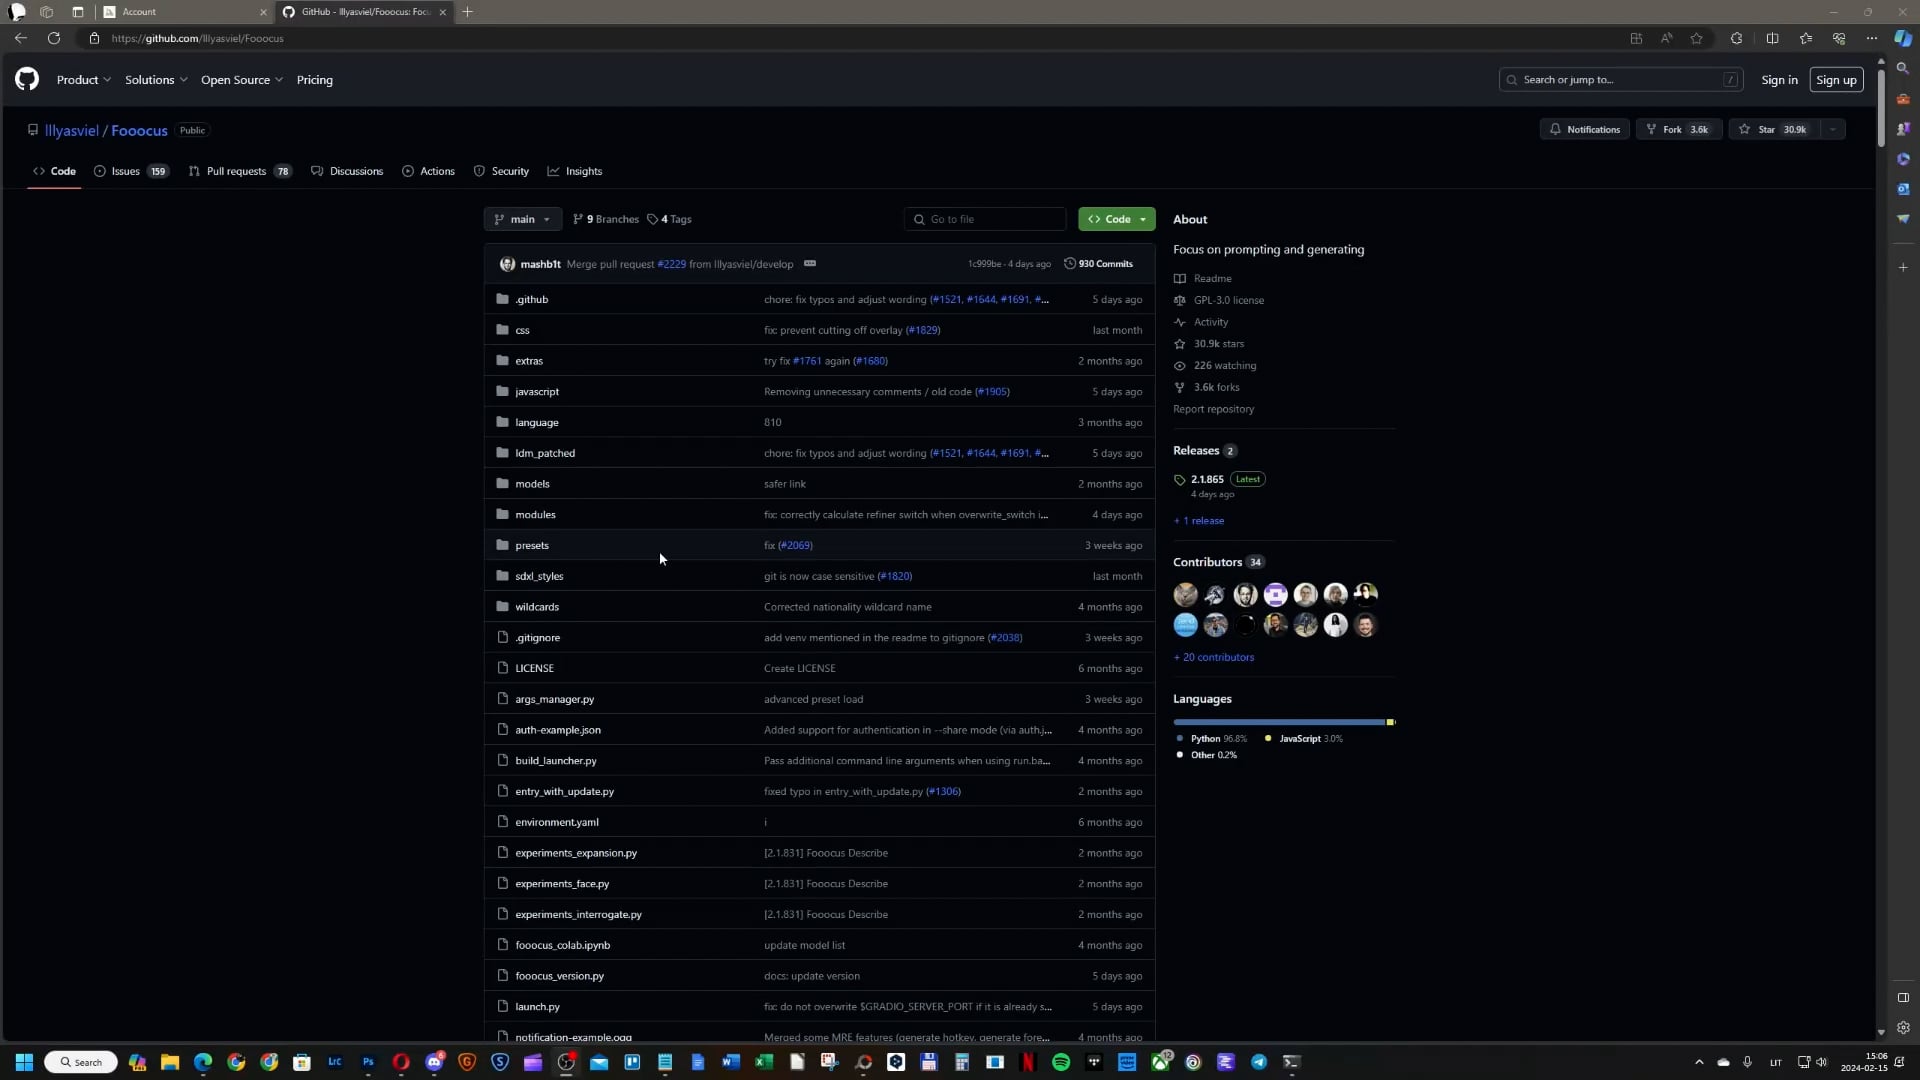Click the Python language color dot

(x=1180, y=739)
